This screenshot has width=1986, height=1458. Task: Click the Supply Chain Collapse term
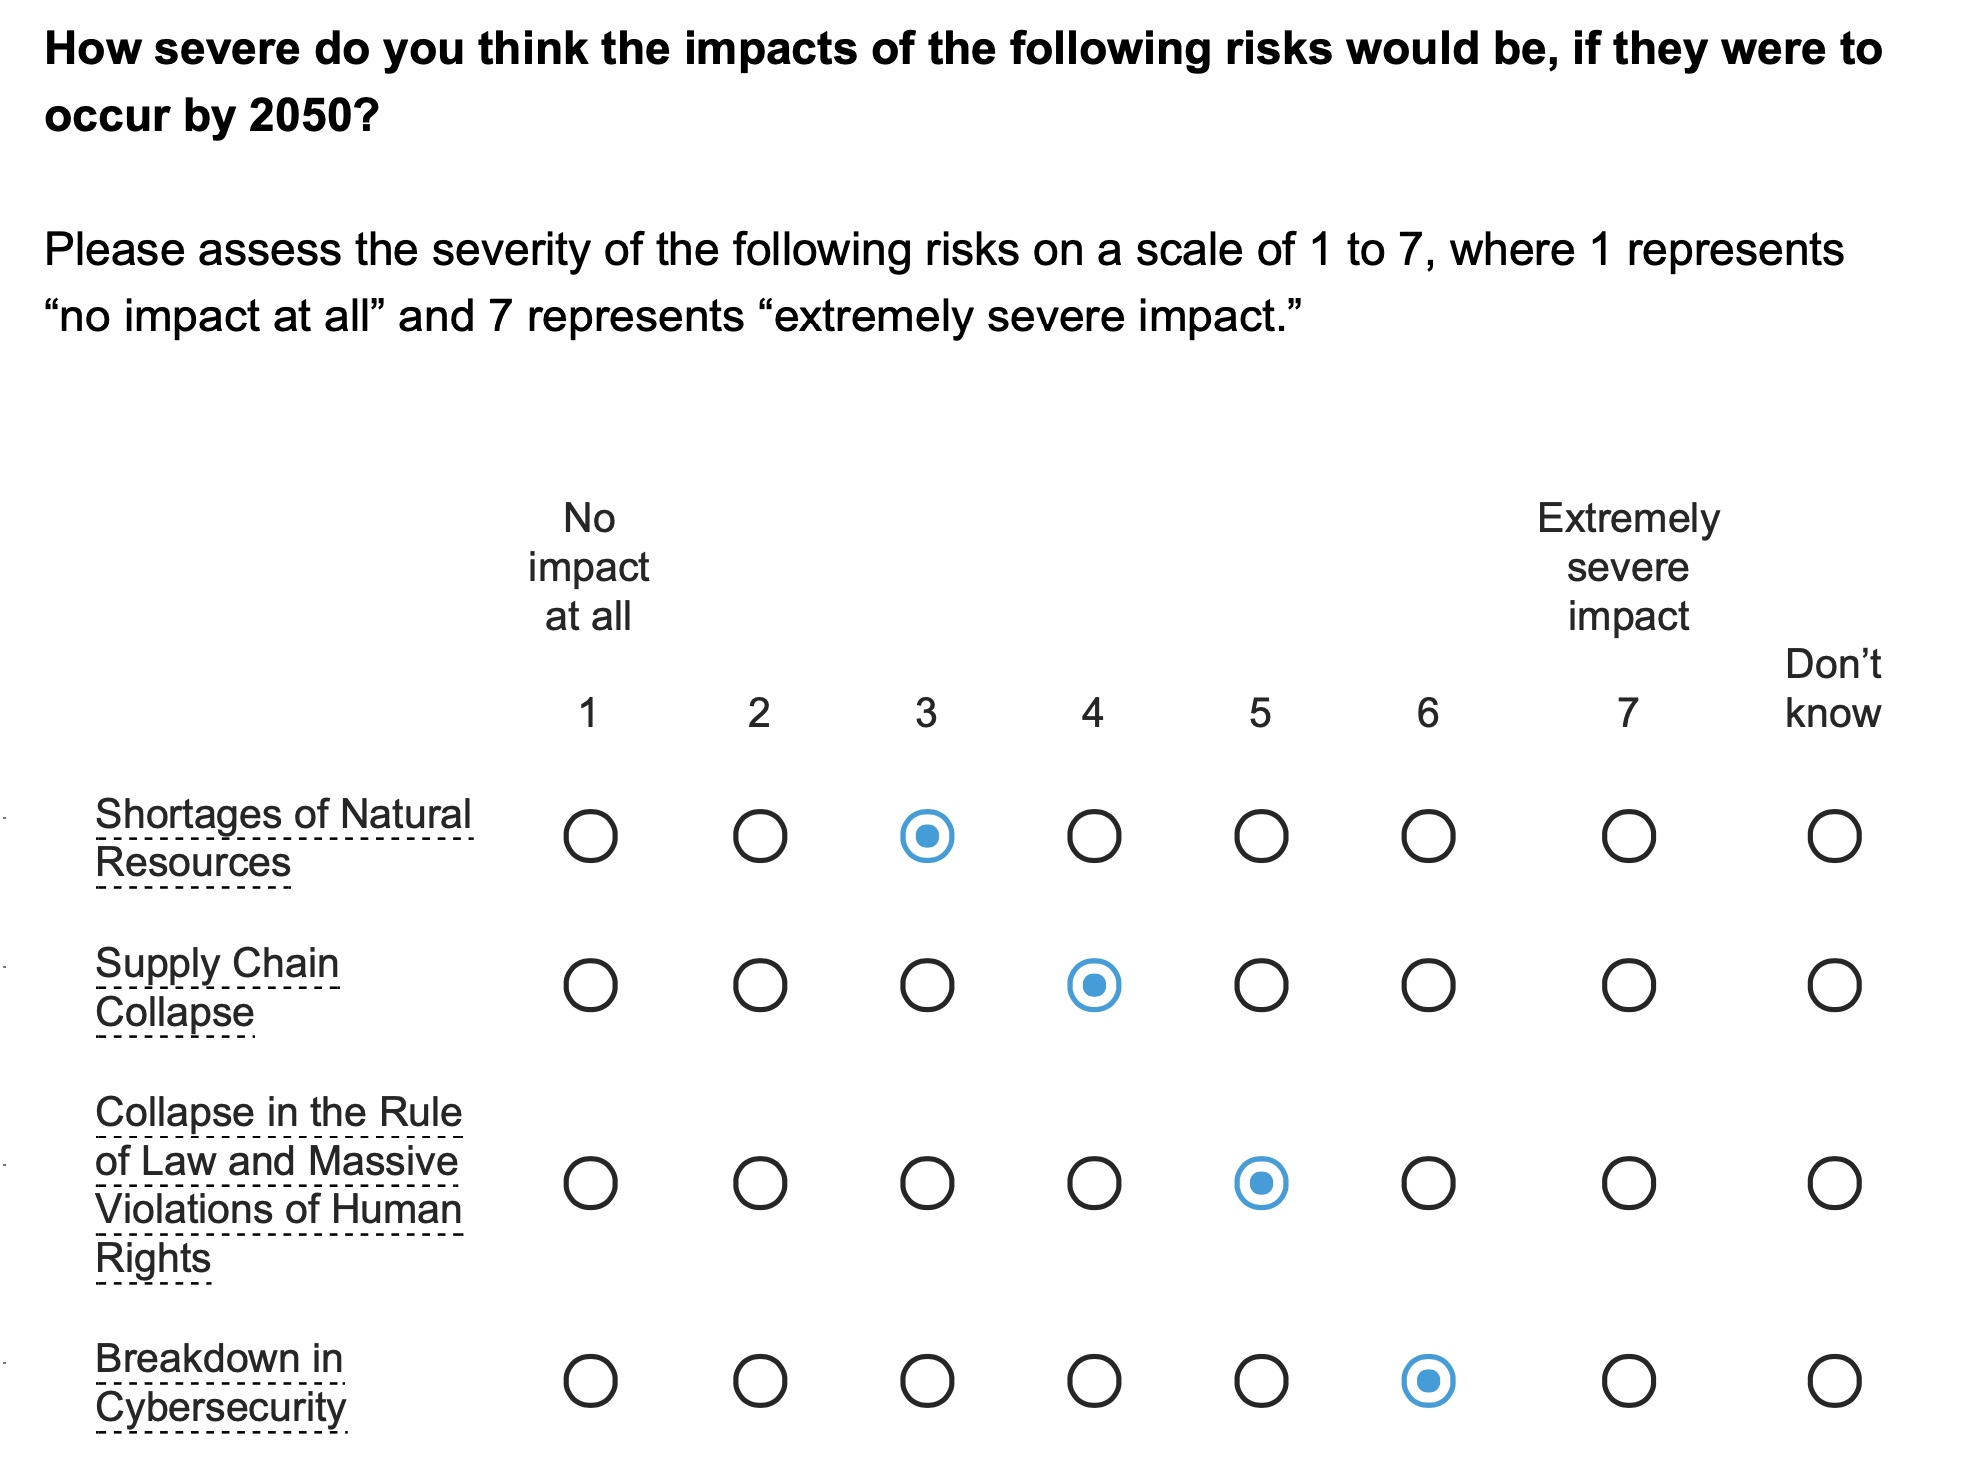pos(217,987)
